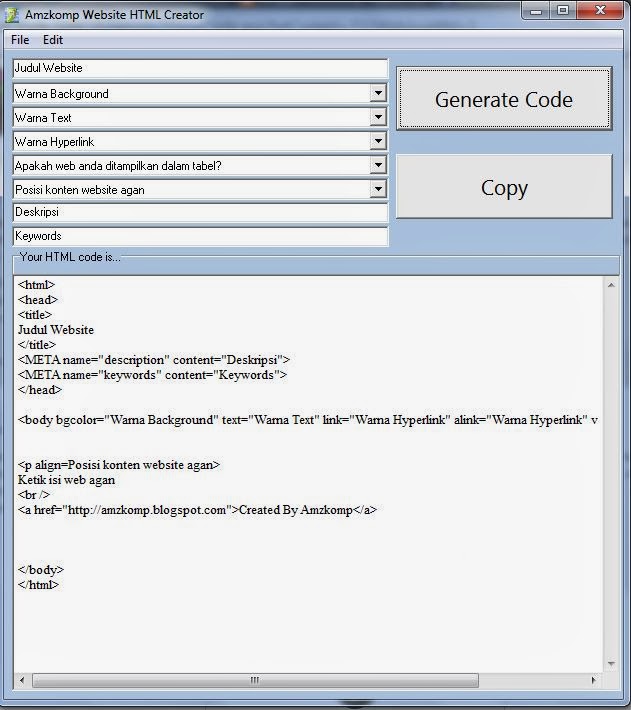Click the horizontal scrollbar thumb

(x=255, y=680)
